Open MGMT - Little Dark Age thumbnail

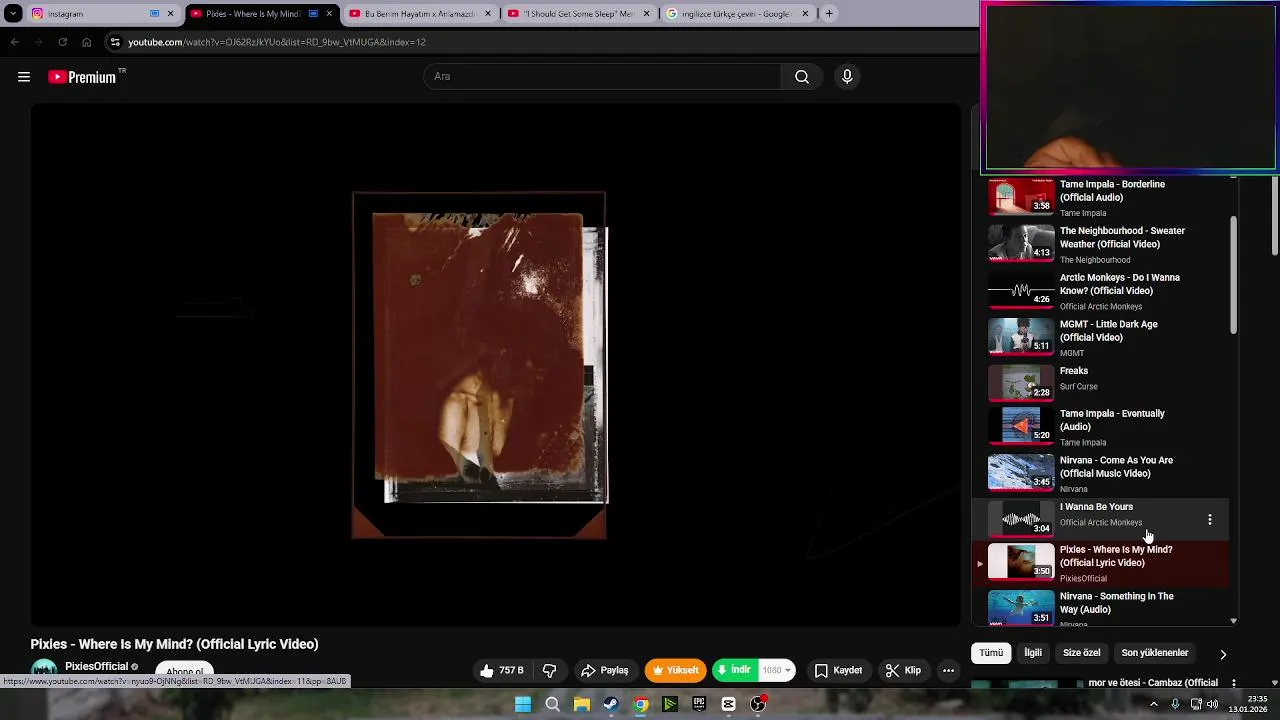pos(1021,337)
